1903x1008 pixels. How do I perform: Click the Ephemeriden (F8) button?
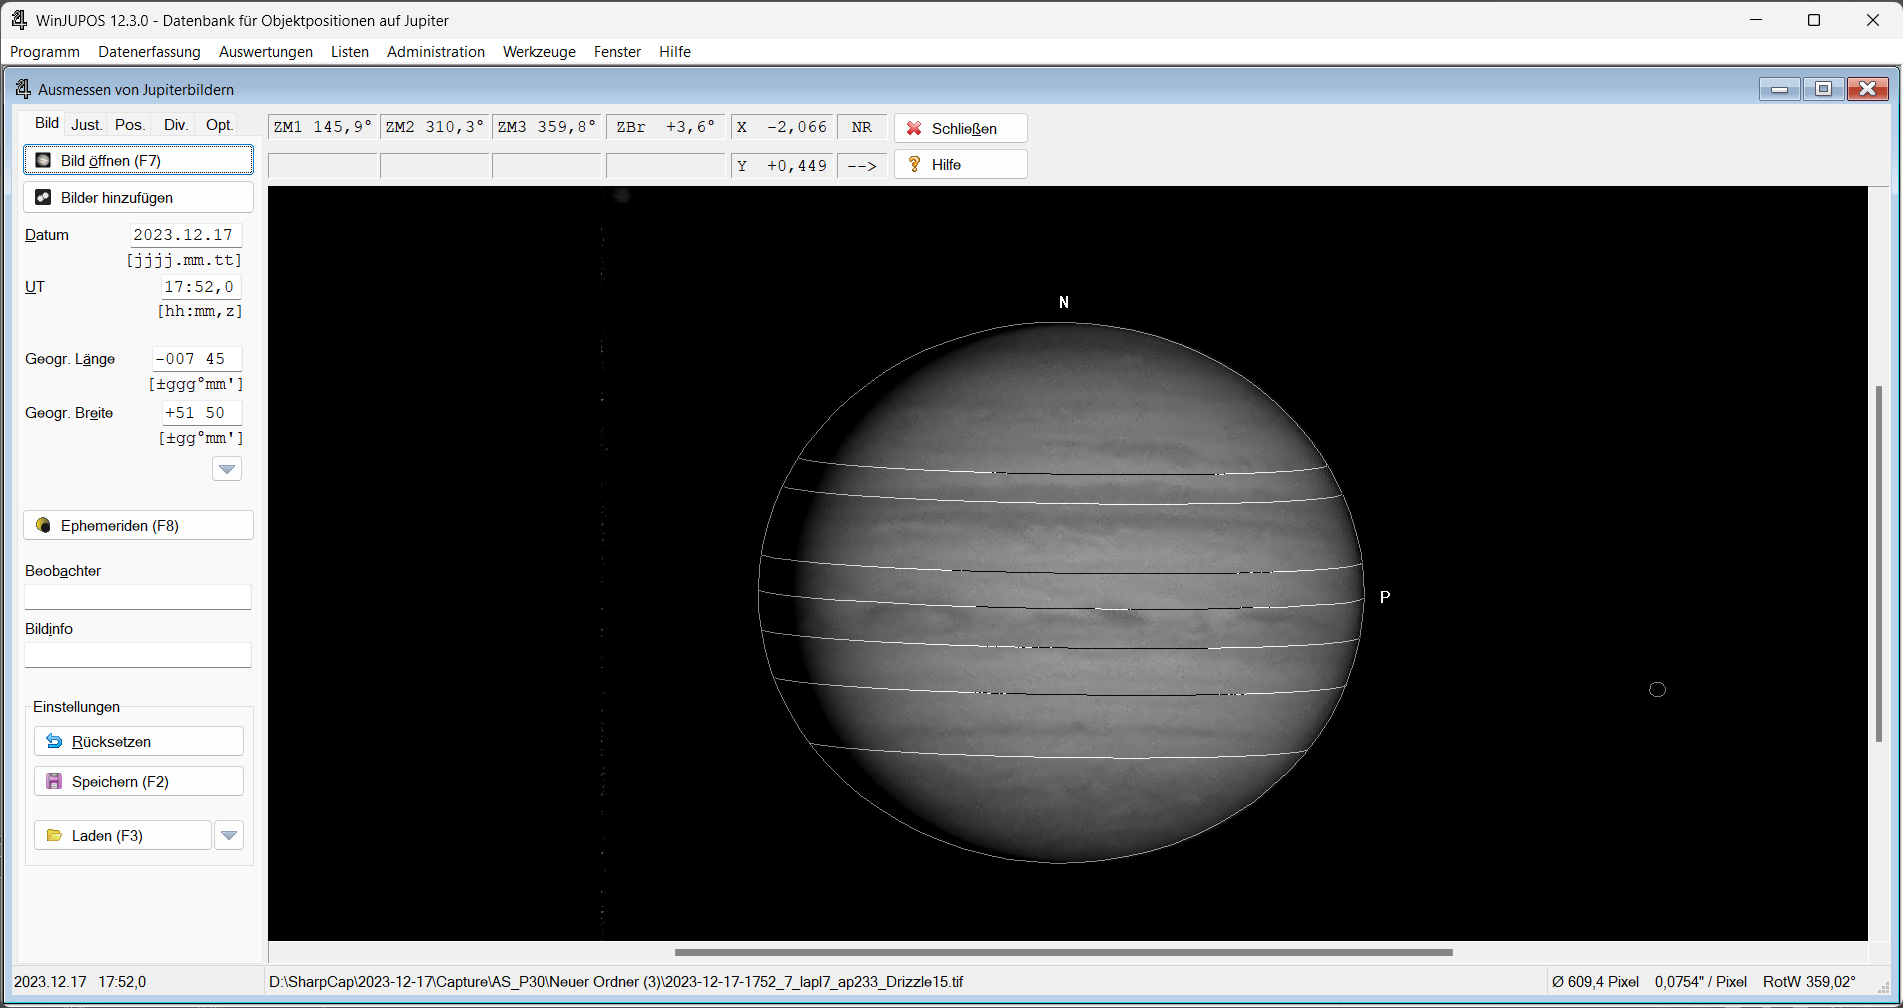(x=138, y=525)
